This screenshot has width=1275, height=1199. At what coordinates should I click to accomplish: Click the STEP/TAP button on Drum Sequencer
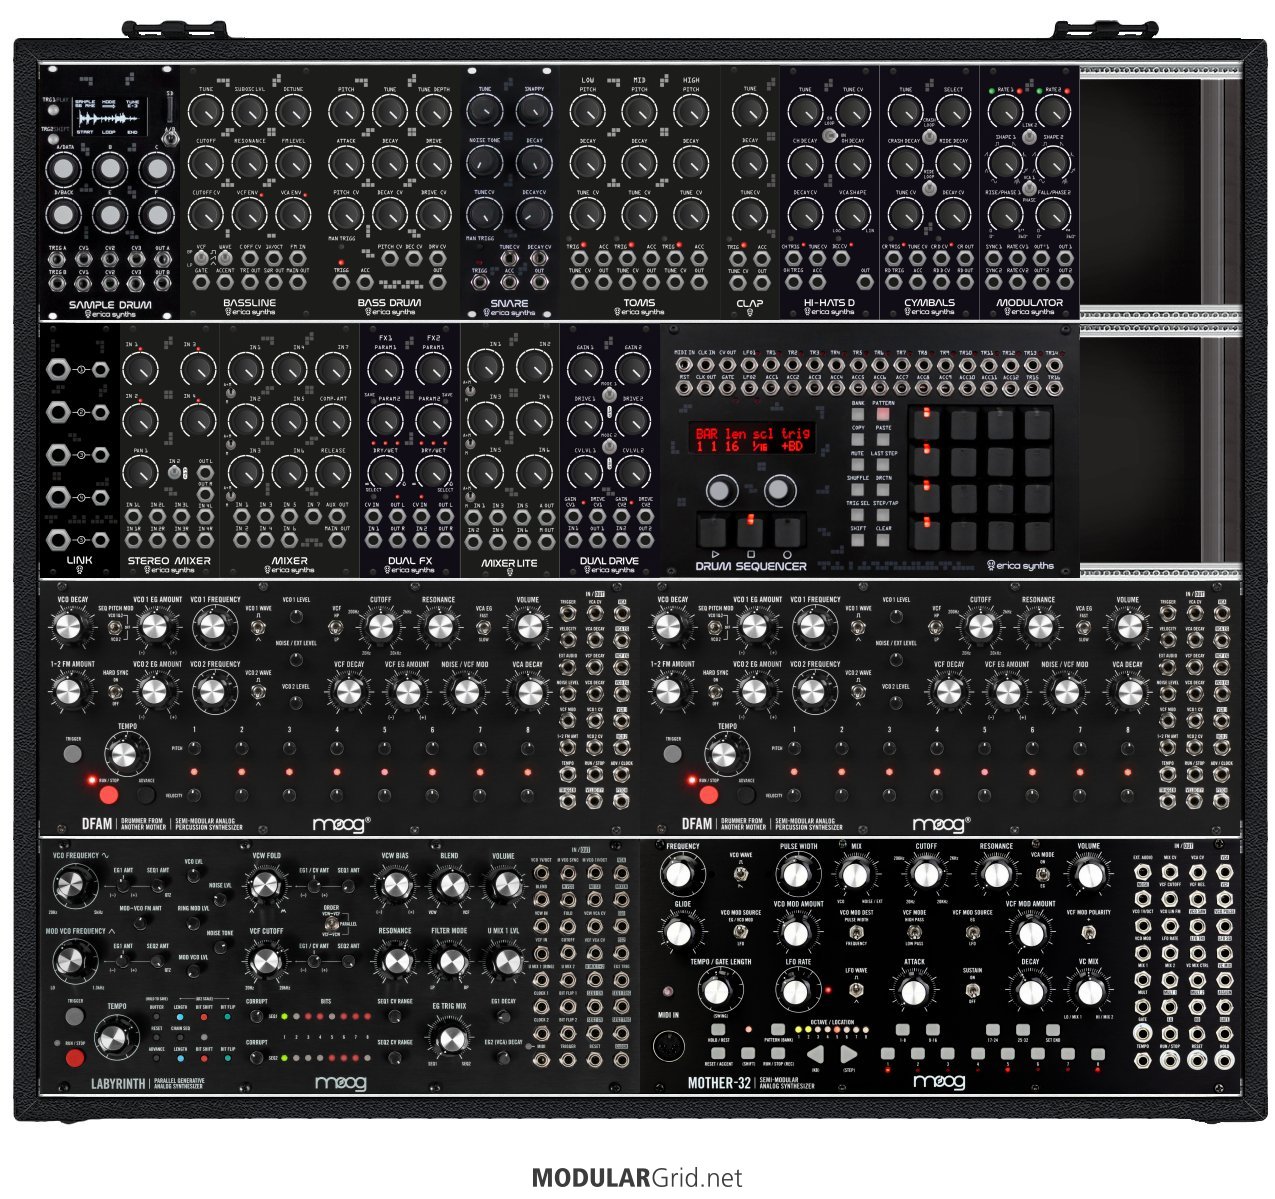click(883, 515)
